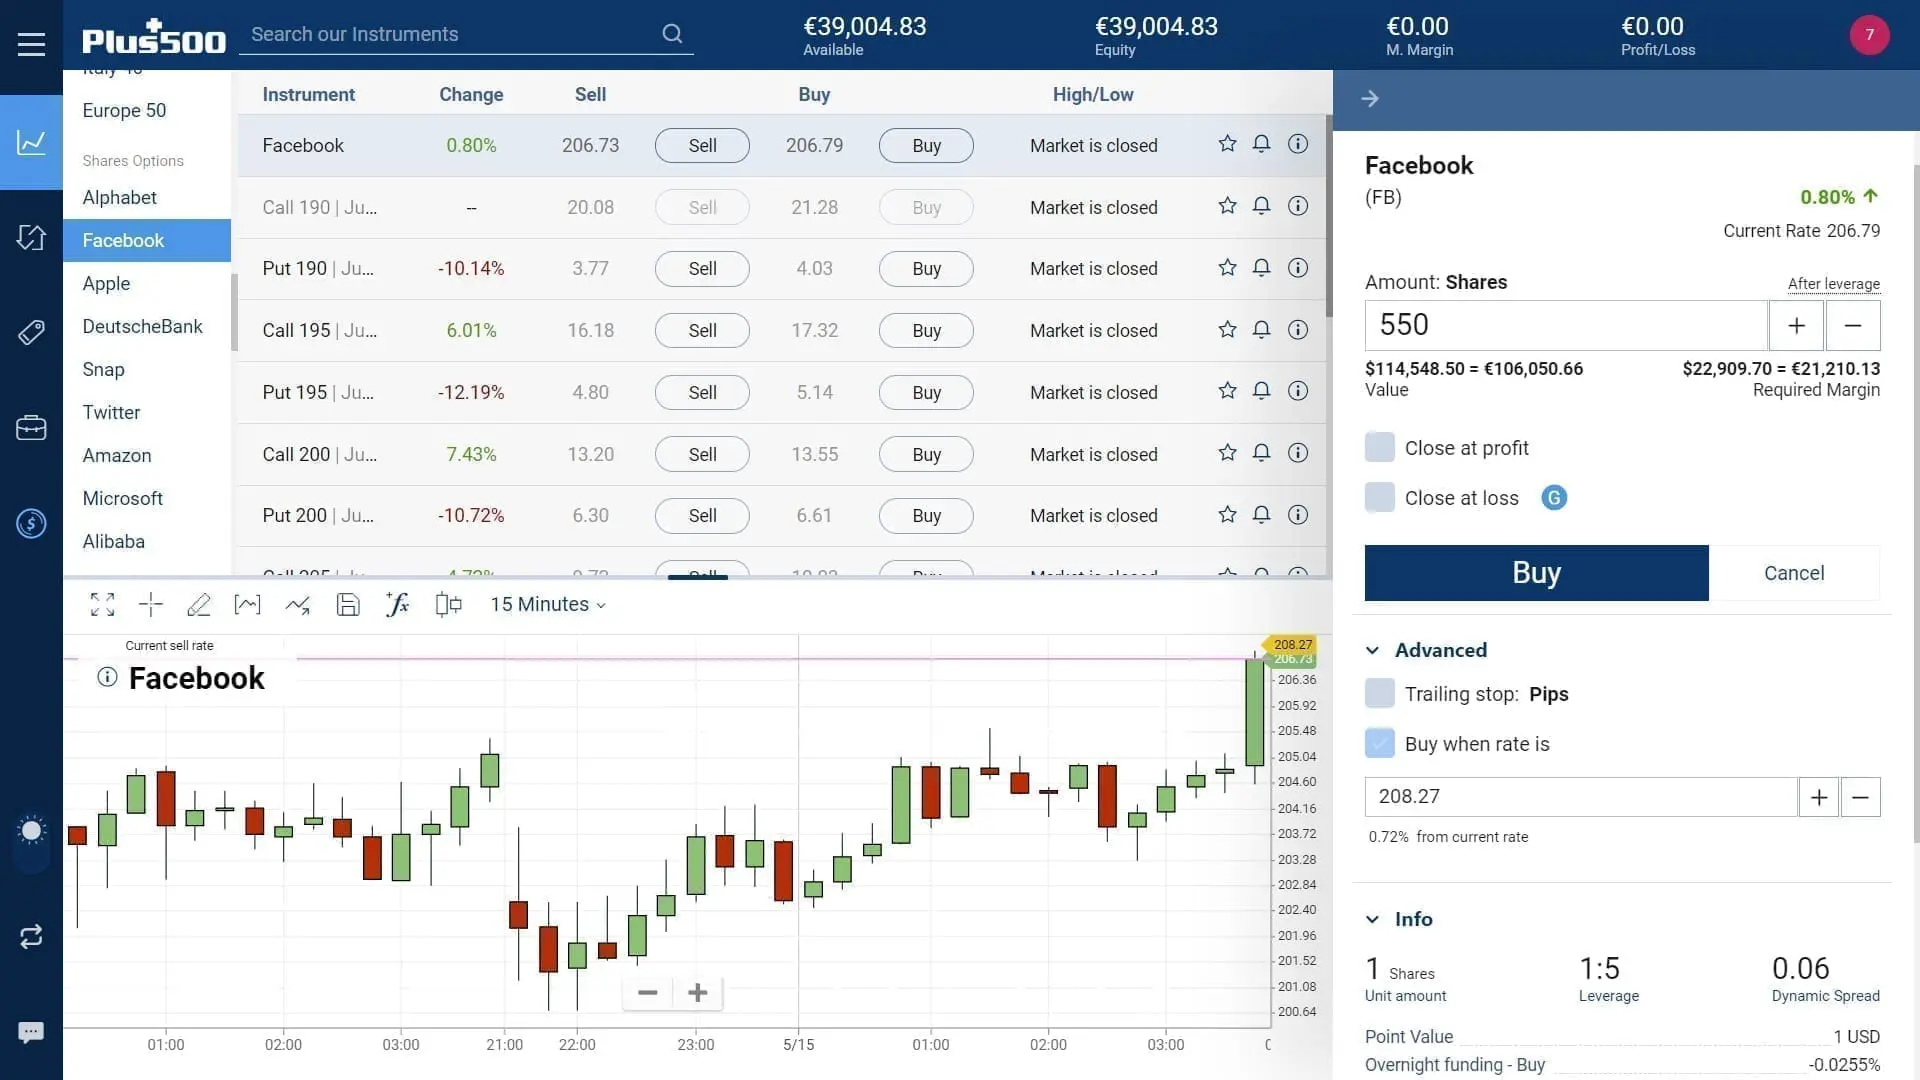Enable Close at loss checkbox
Screen dimensions: 1920x1080
coord(1380,497)
